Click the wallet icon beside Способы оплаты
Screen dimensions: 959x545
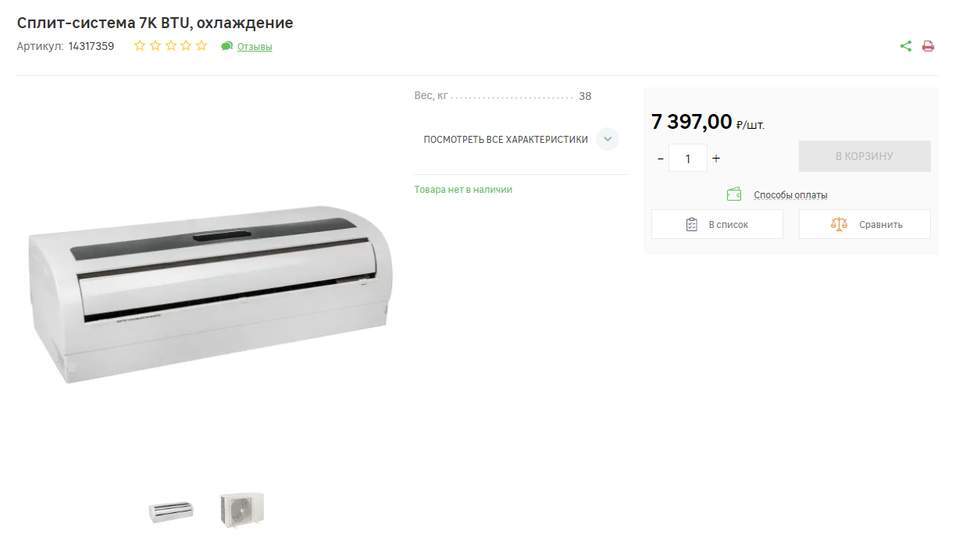pos(734,195)
